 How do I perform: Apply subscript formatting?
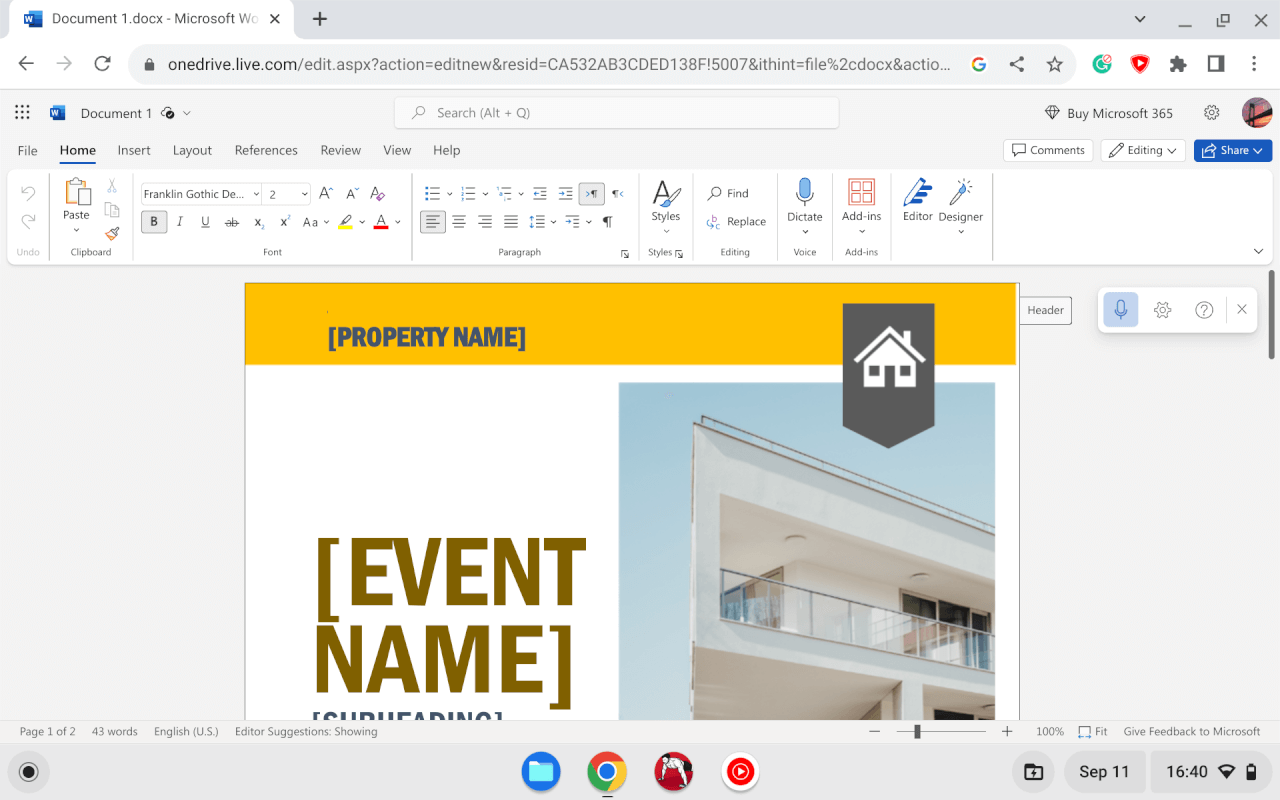[259, 222]
